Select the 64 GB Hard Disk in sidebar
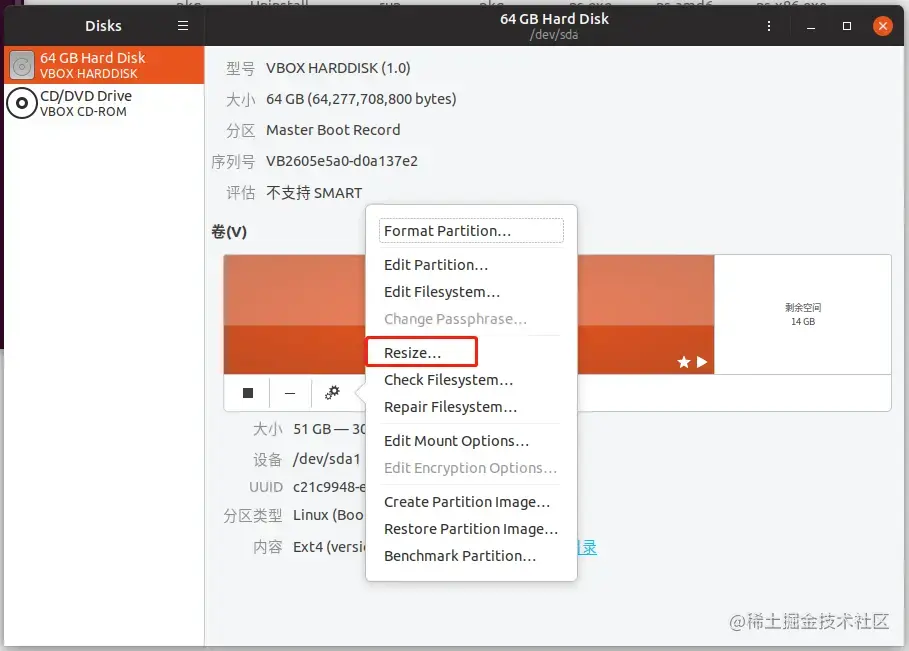Viewport: 909px width, 651px height. point(104,65)
